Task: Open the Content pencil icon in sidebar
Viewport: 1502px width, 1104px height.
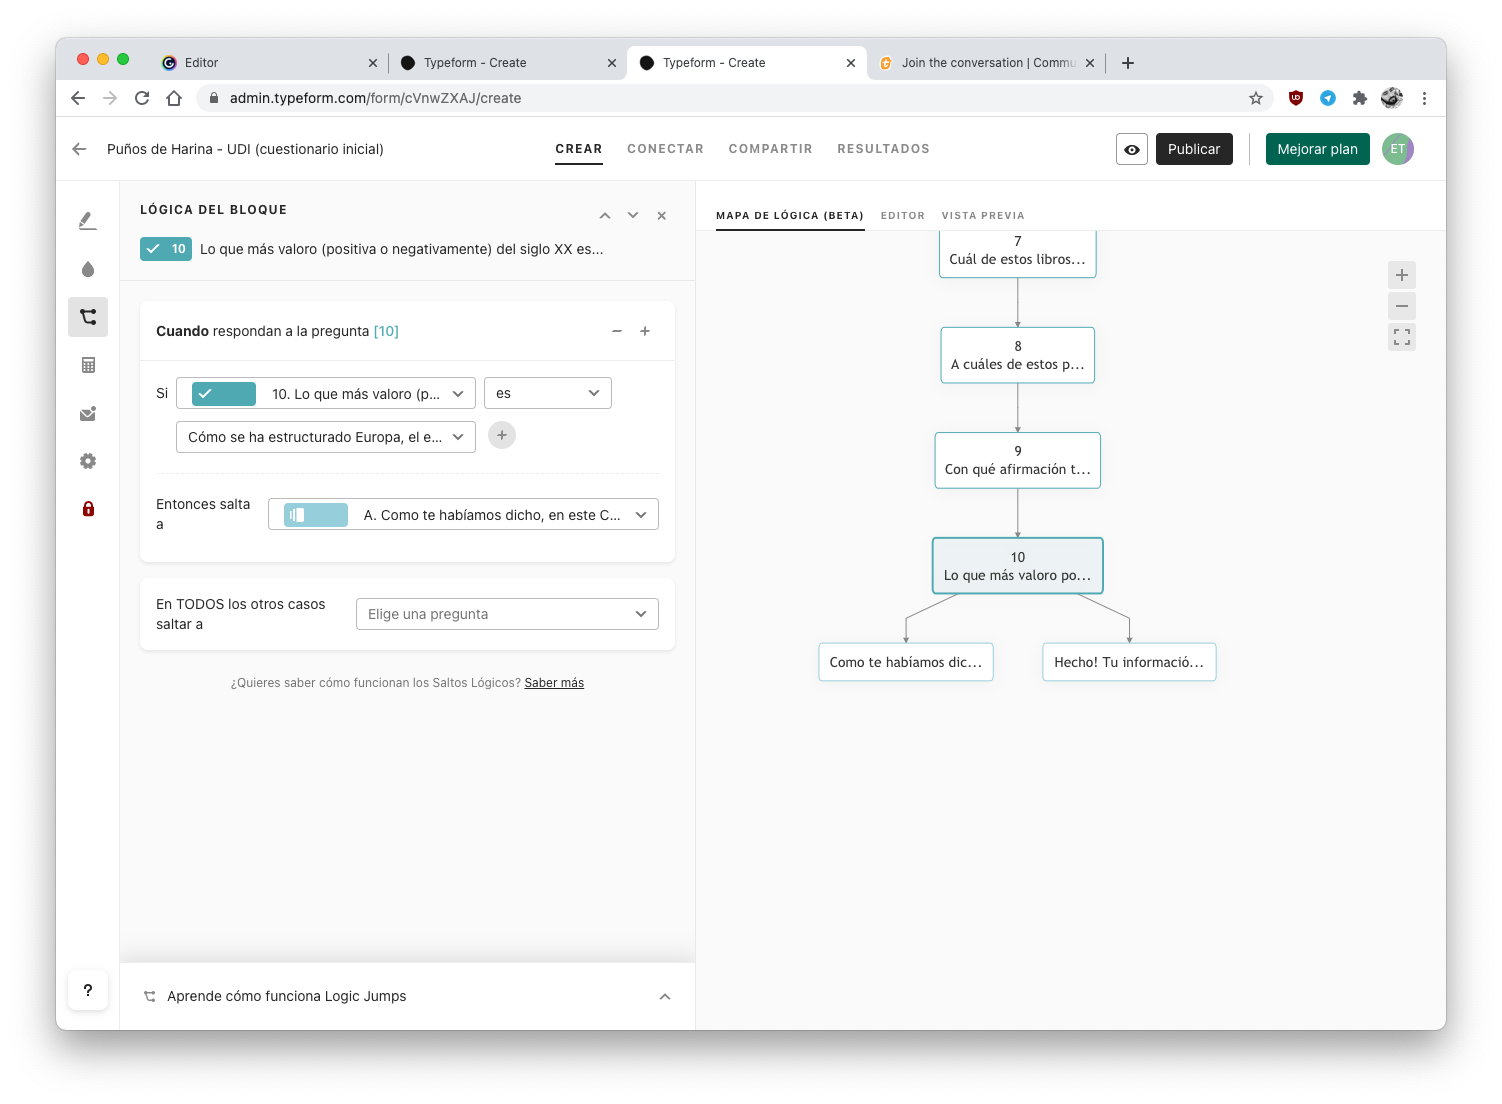Action: click(x=88, y=221)
